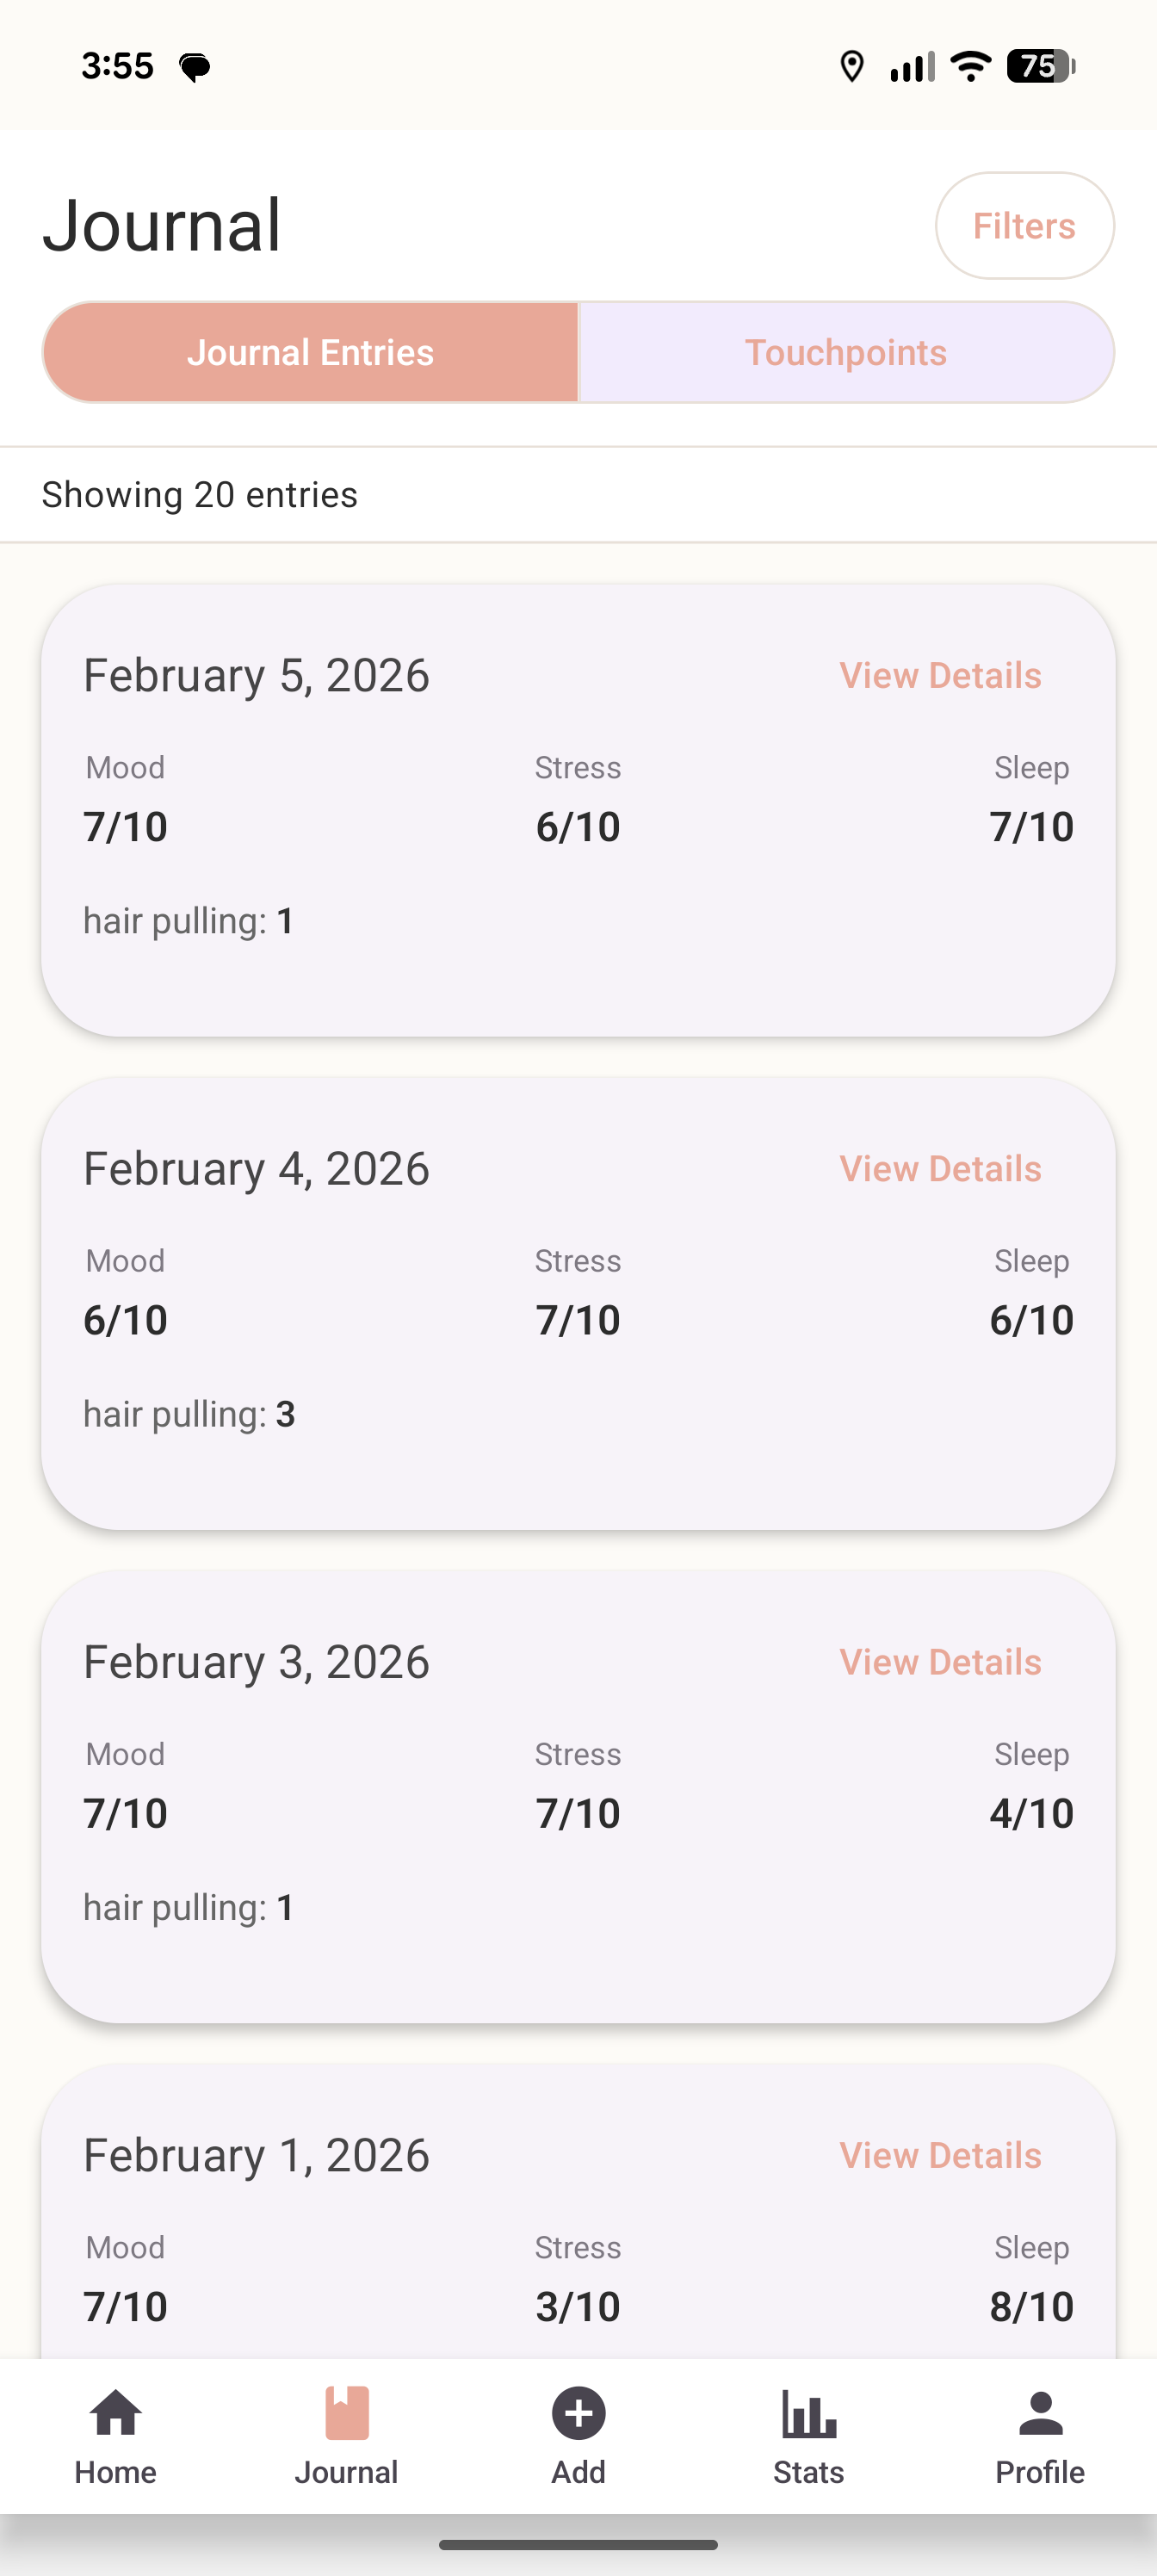This screenshot has height=2576, width=1157.
Task: View details for February 4, 2026
Action: point(940,1169)
